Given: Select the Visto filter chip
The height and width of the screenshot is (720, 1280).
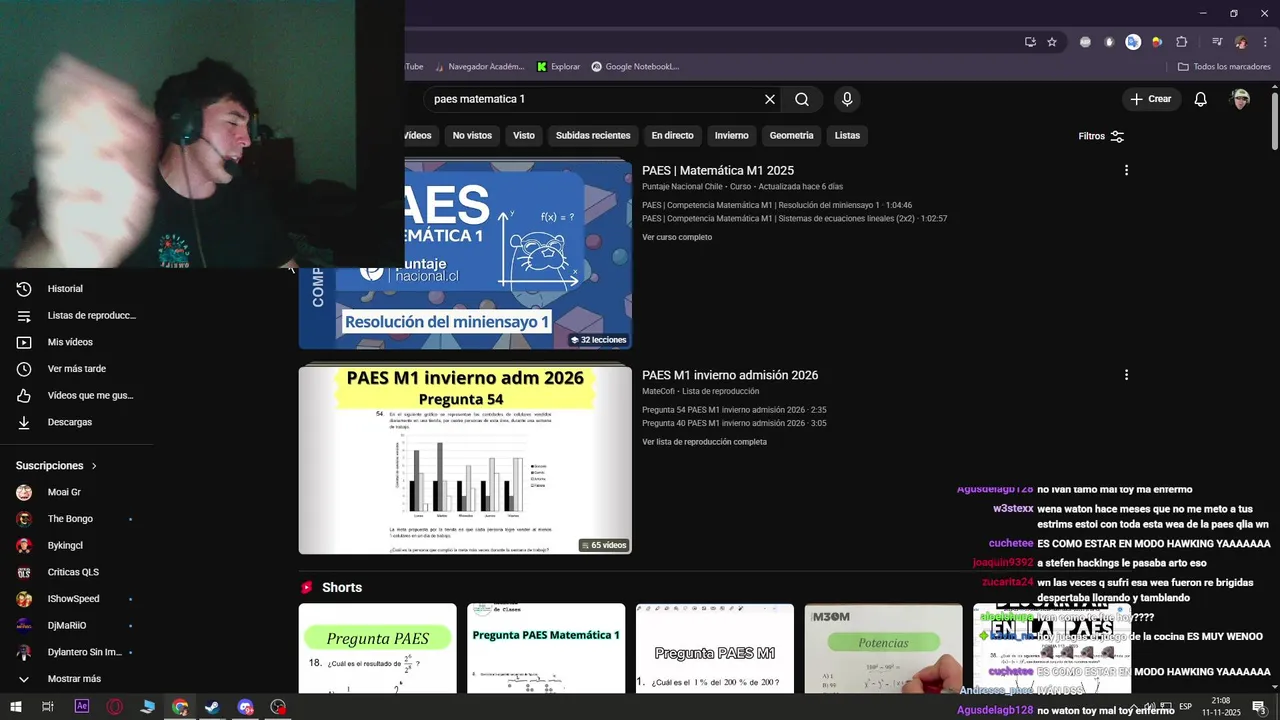Looking at the screenshot, I should click(x=524, y=135).
